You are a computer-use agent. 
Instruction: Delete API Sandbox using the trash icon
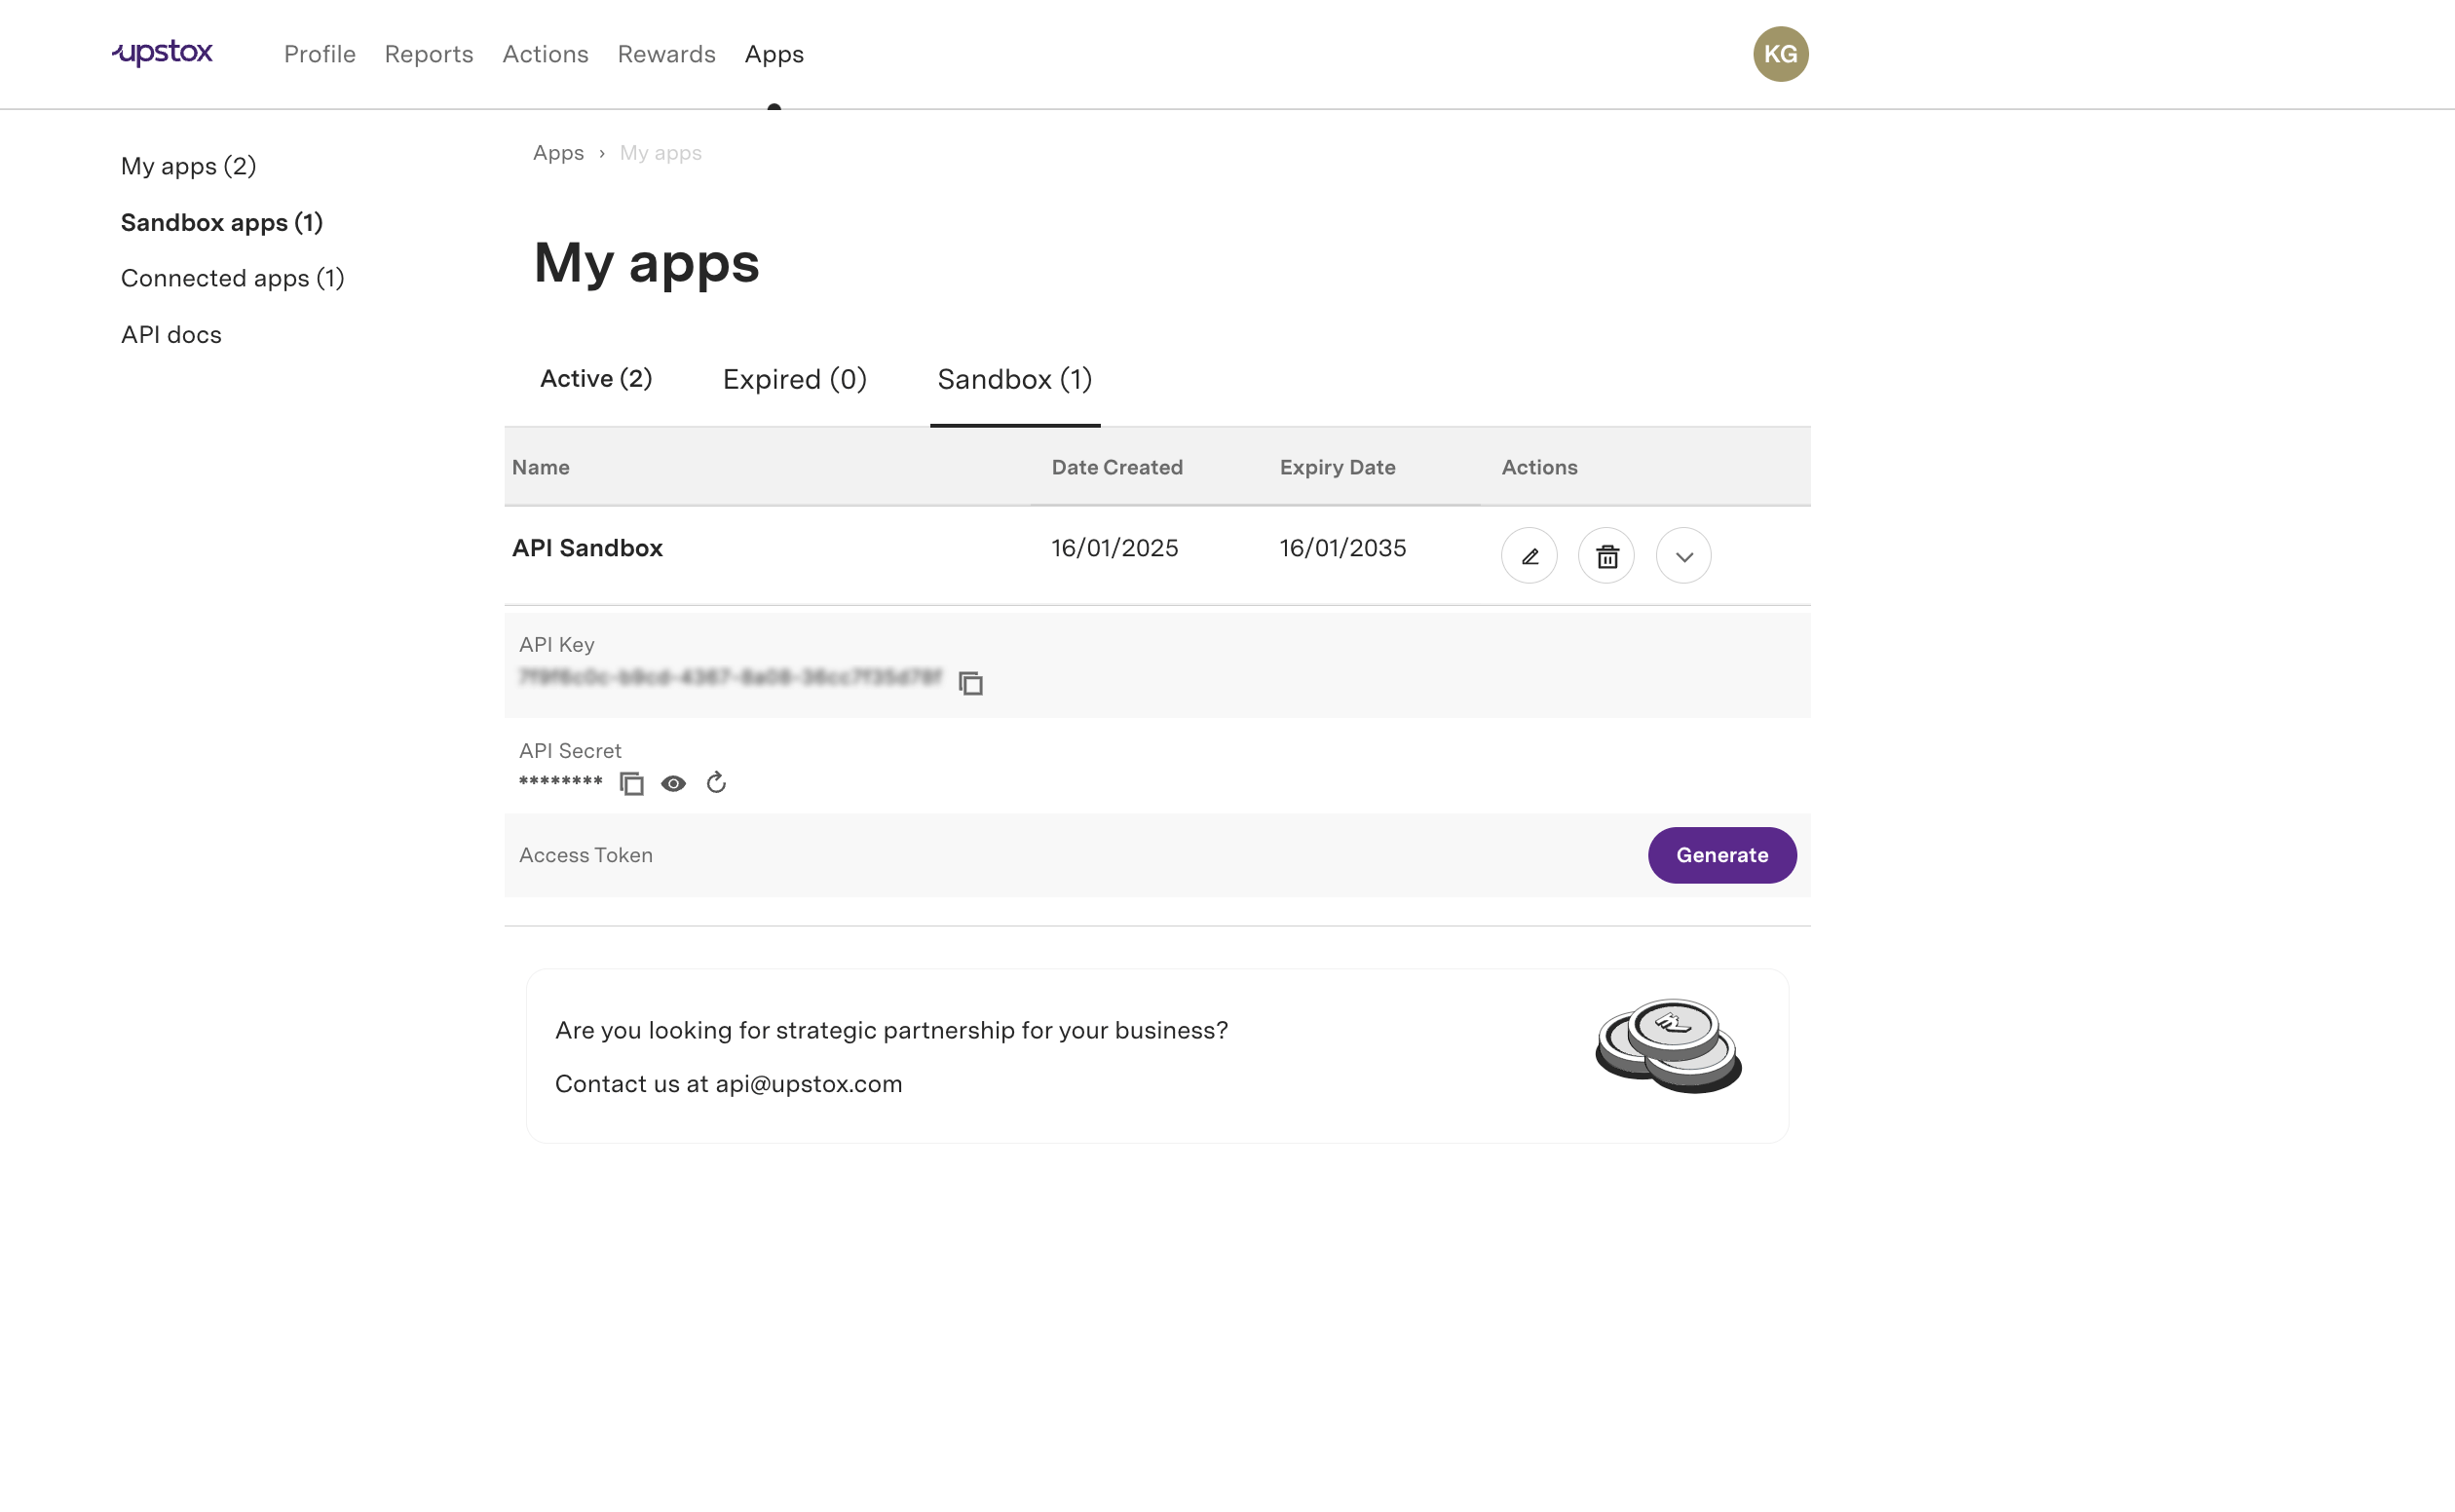[x=1606, y=556]
